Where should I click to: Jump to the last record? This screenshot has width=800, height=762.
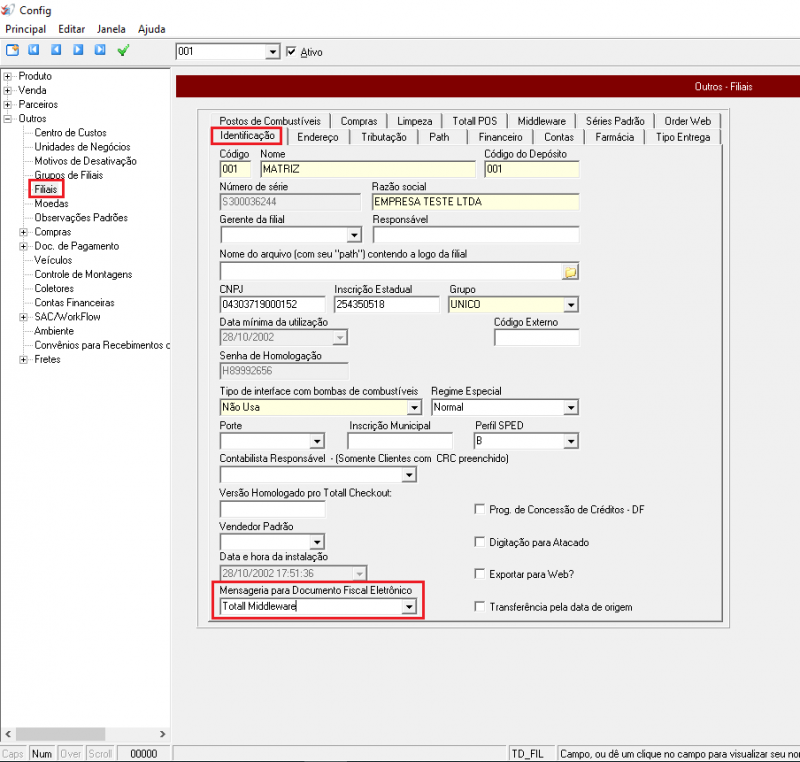tap(100, 50)
